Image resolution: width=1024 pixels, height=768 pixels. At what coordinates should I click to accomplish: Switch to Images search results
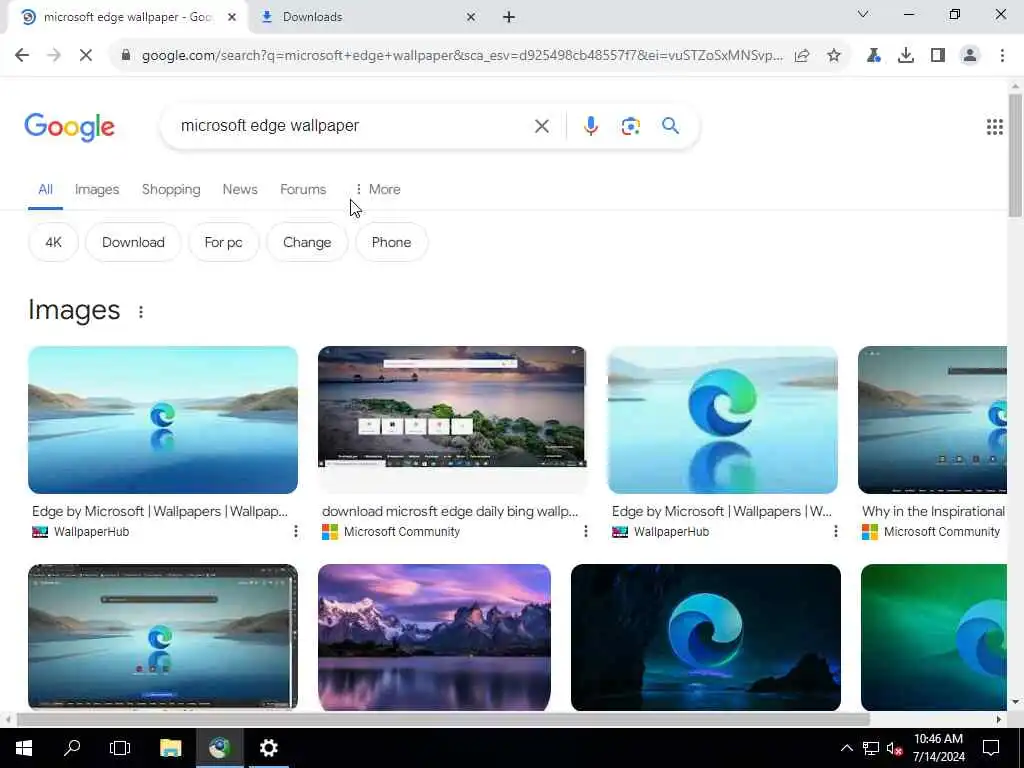(x=97, y=189)
